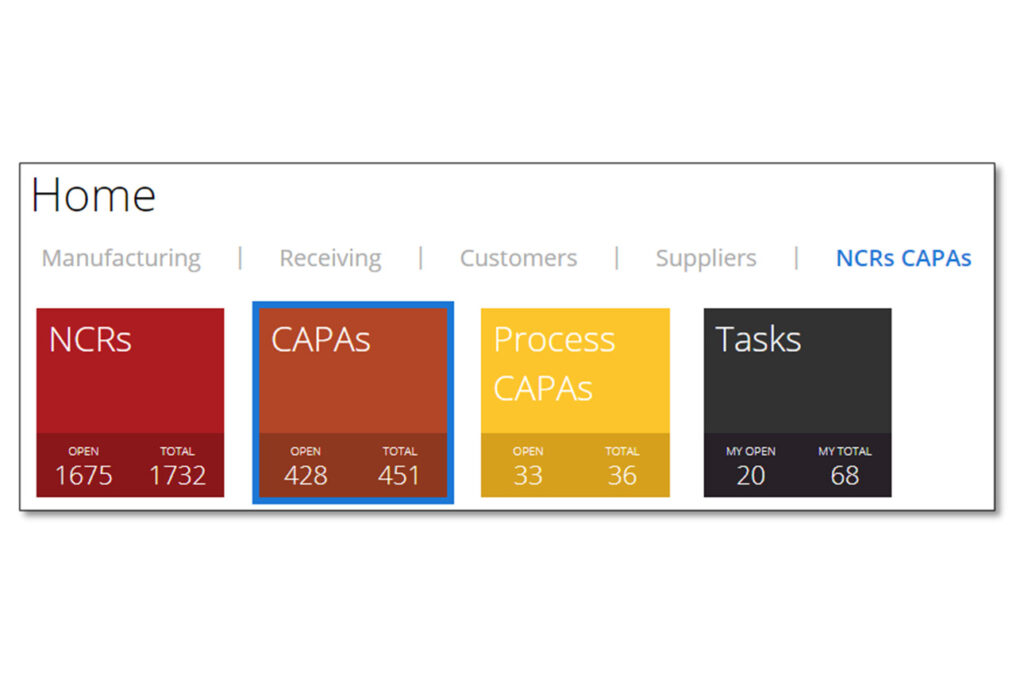
Task: Open the Receiving tab
Action: coord(330,258)
